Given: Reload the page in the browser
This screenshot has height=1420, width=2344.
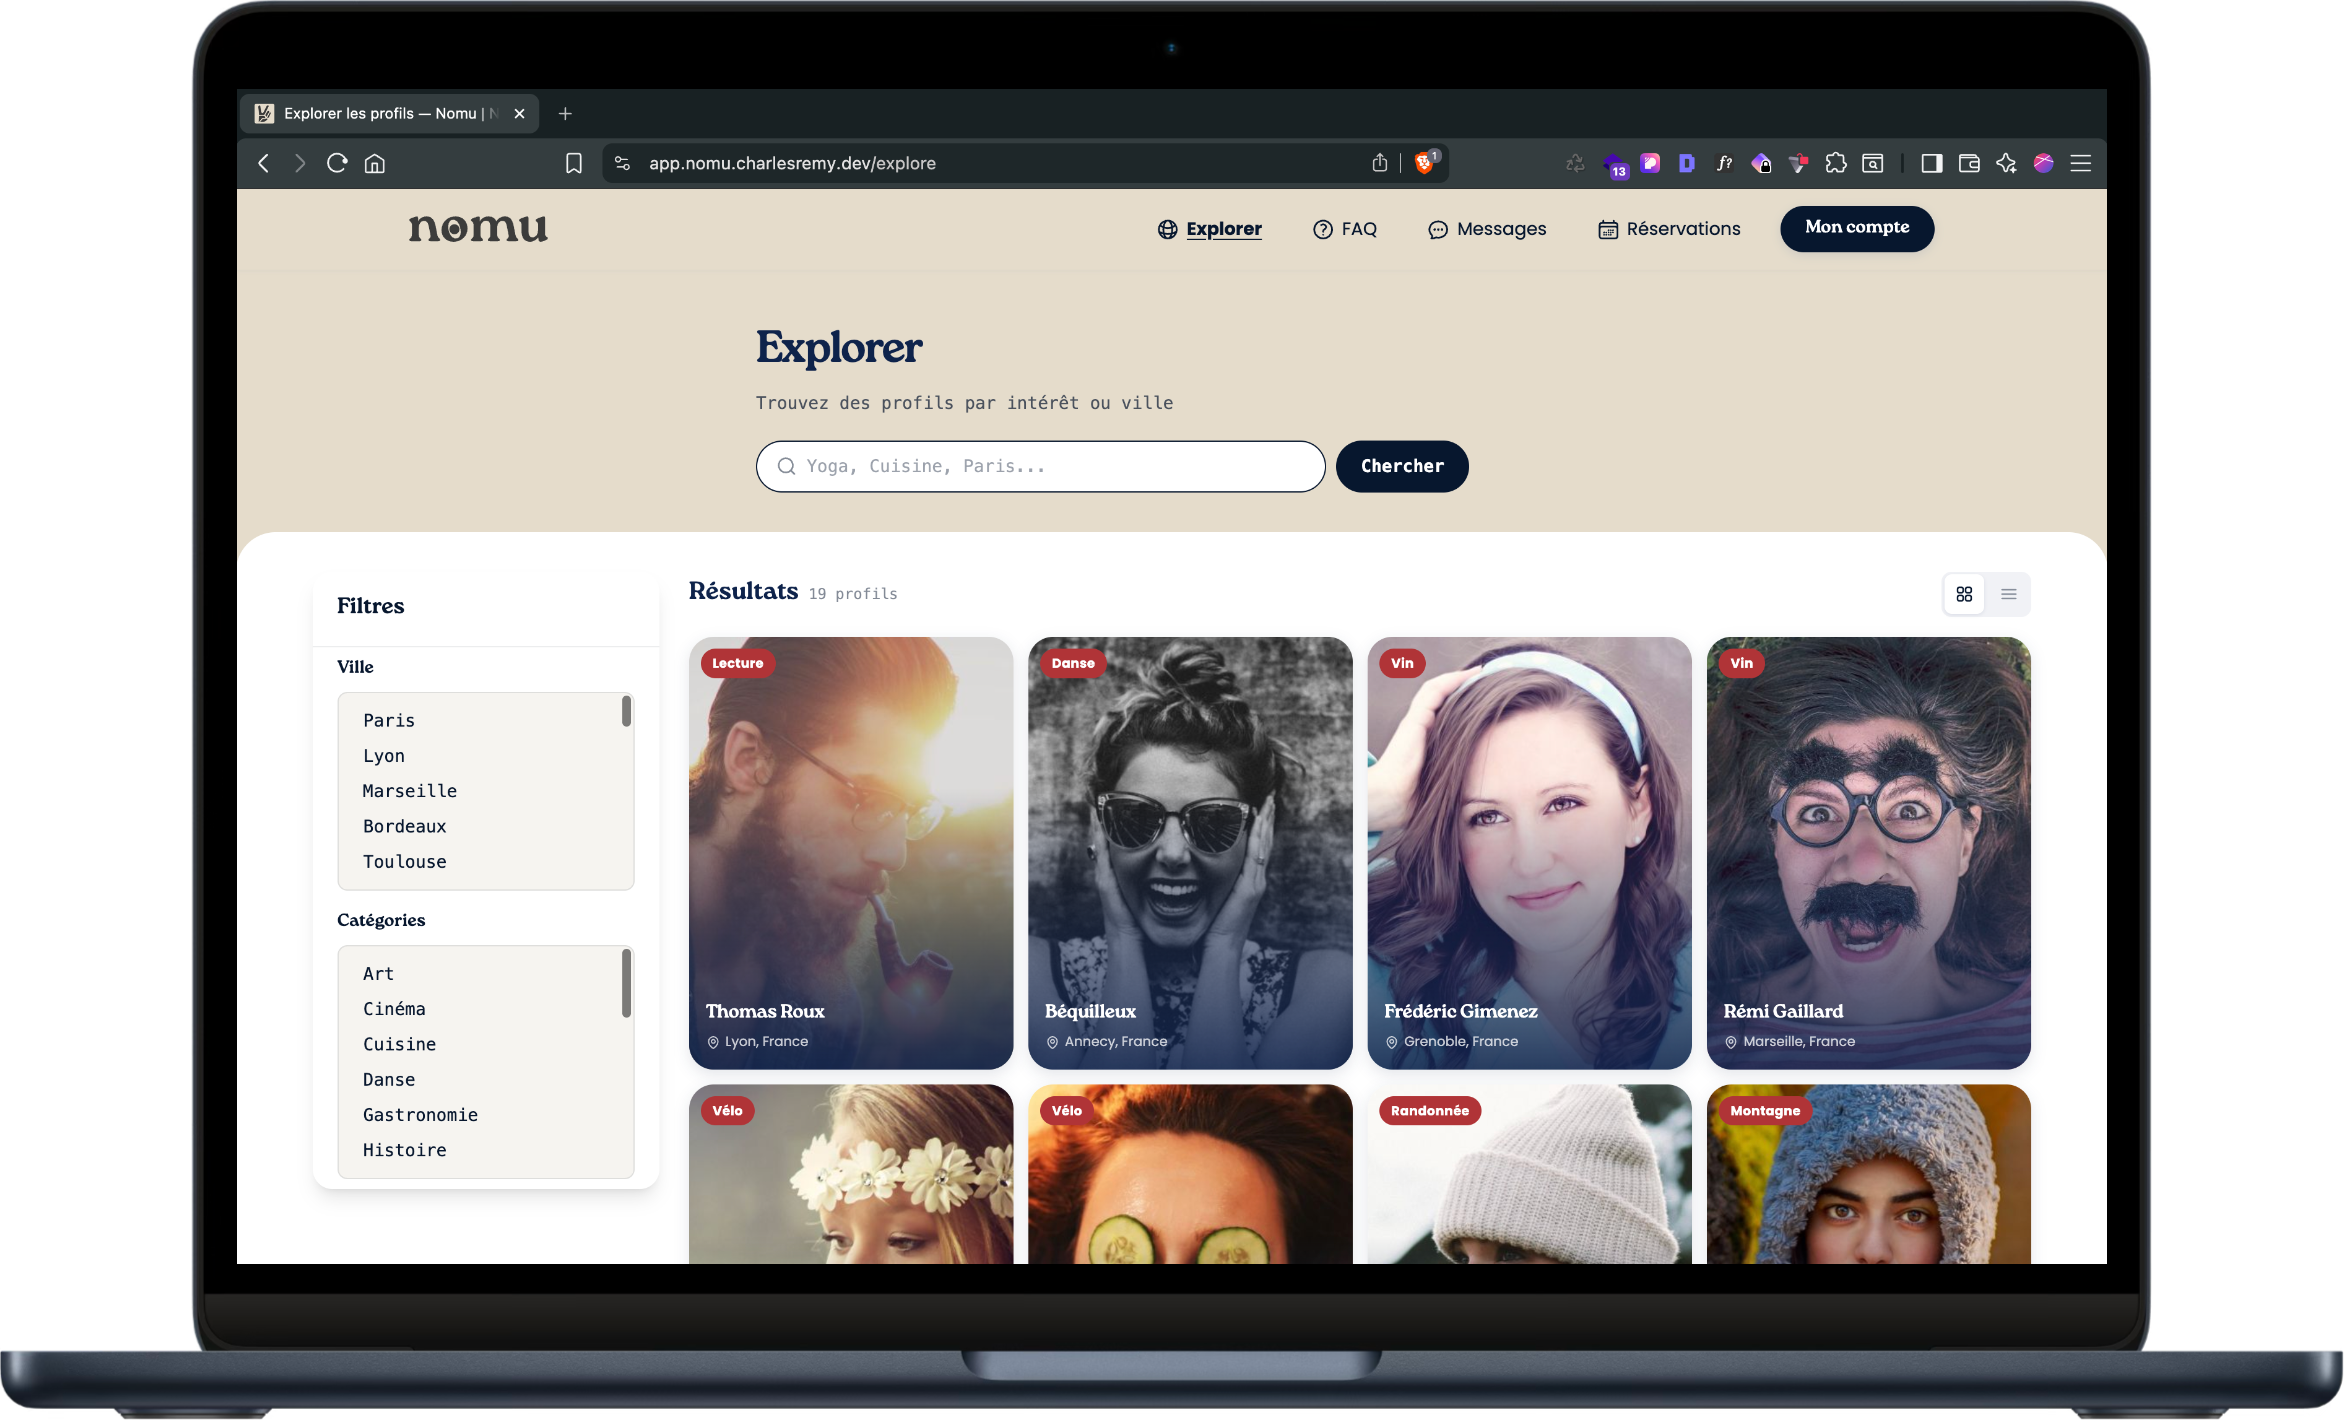Looking at the screenshot, I should [337, 163].
